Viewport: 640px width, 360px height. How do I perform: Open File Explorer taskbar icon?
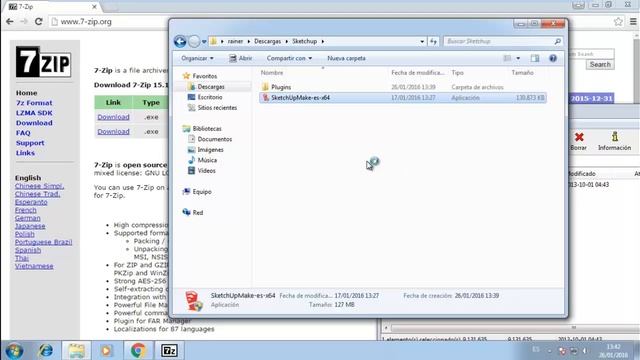coord(76,351)
